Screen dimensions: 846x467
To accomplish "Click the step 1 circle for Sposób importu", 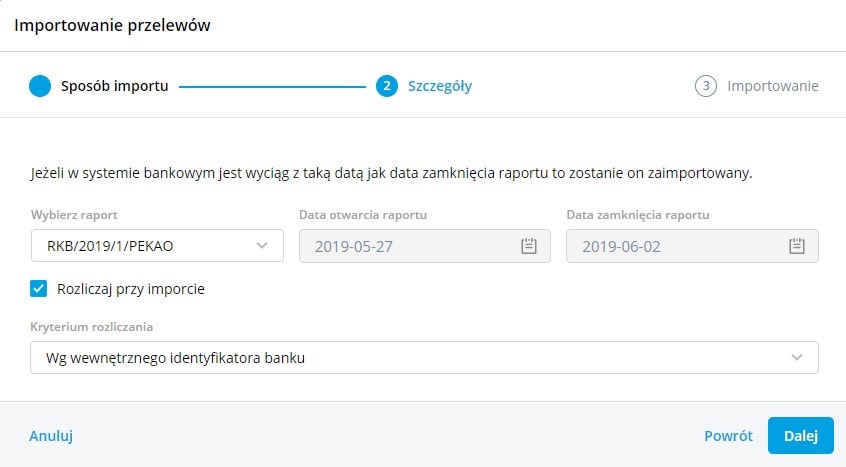I will pyautogui.click(x=40, y=86).
